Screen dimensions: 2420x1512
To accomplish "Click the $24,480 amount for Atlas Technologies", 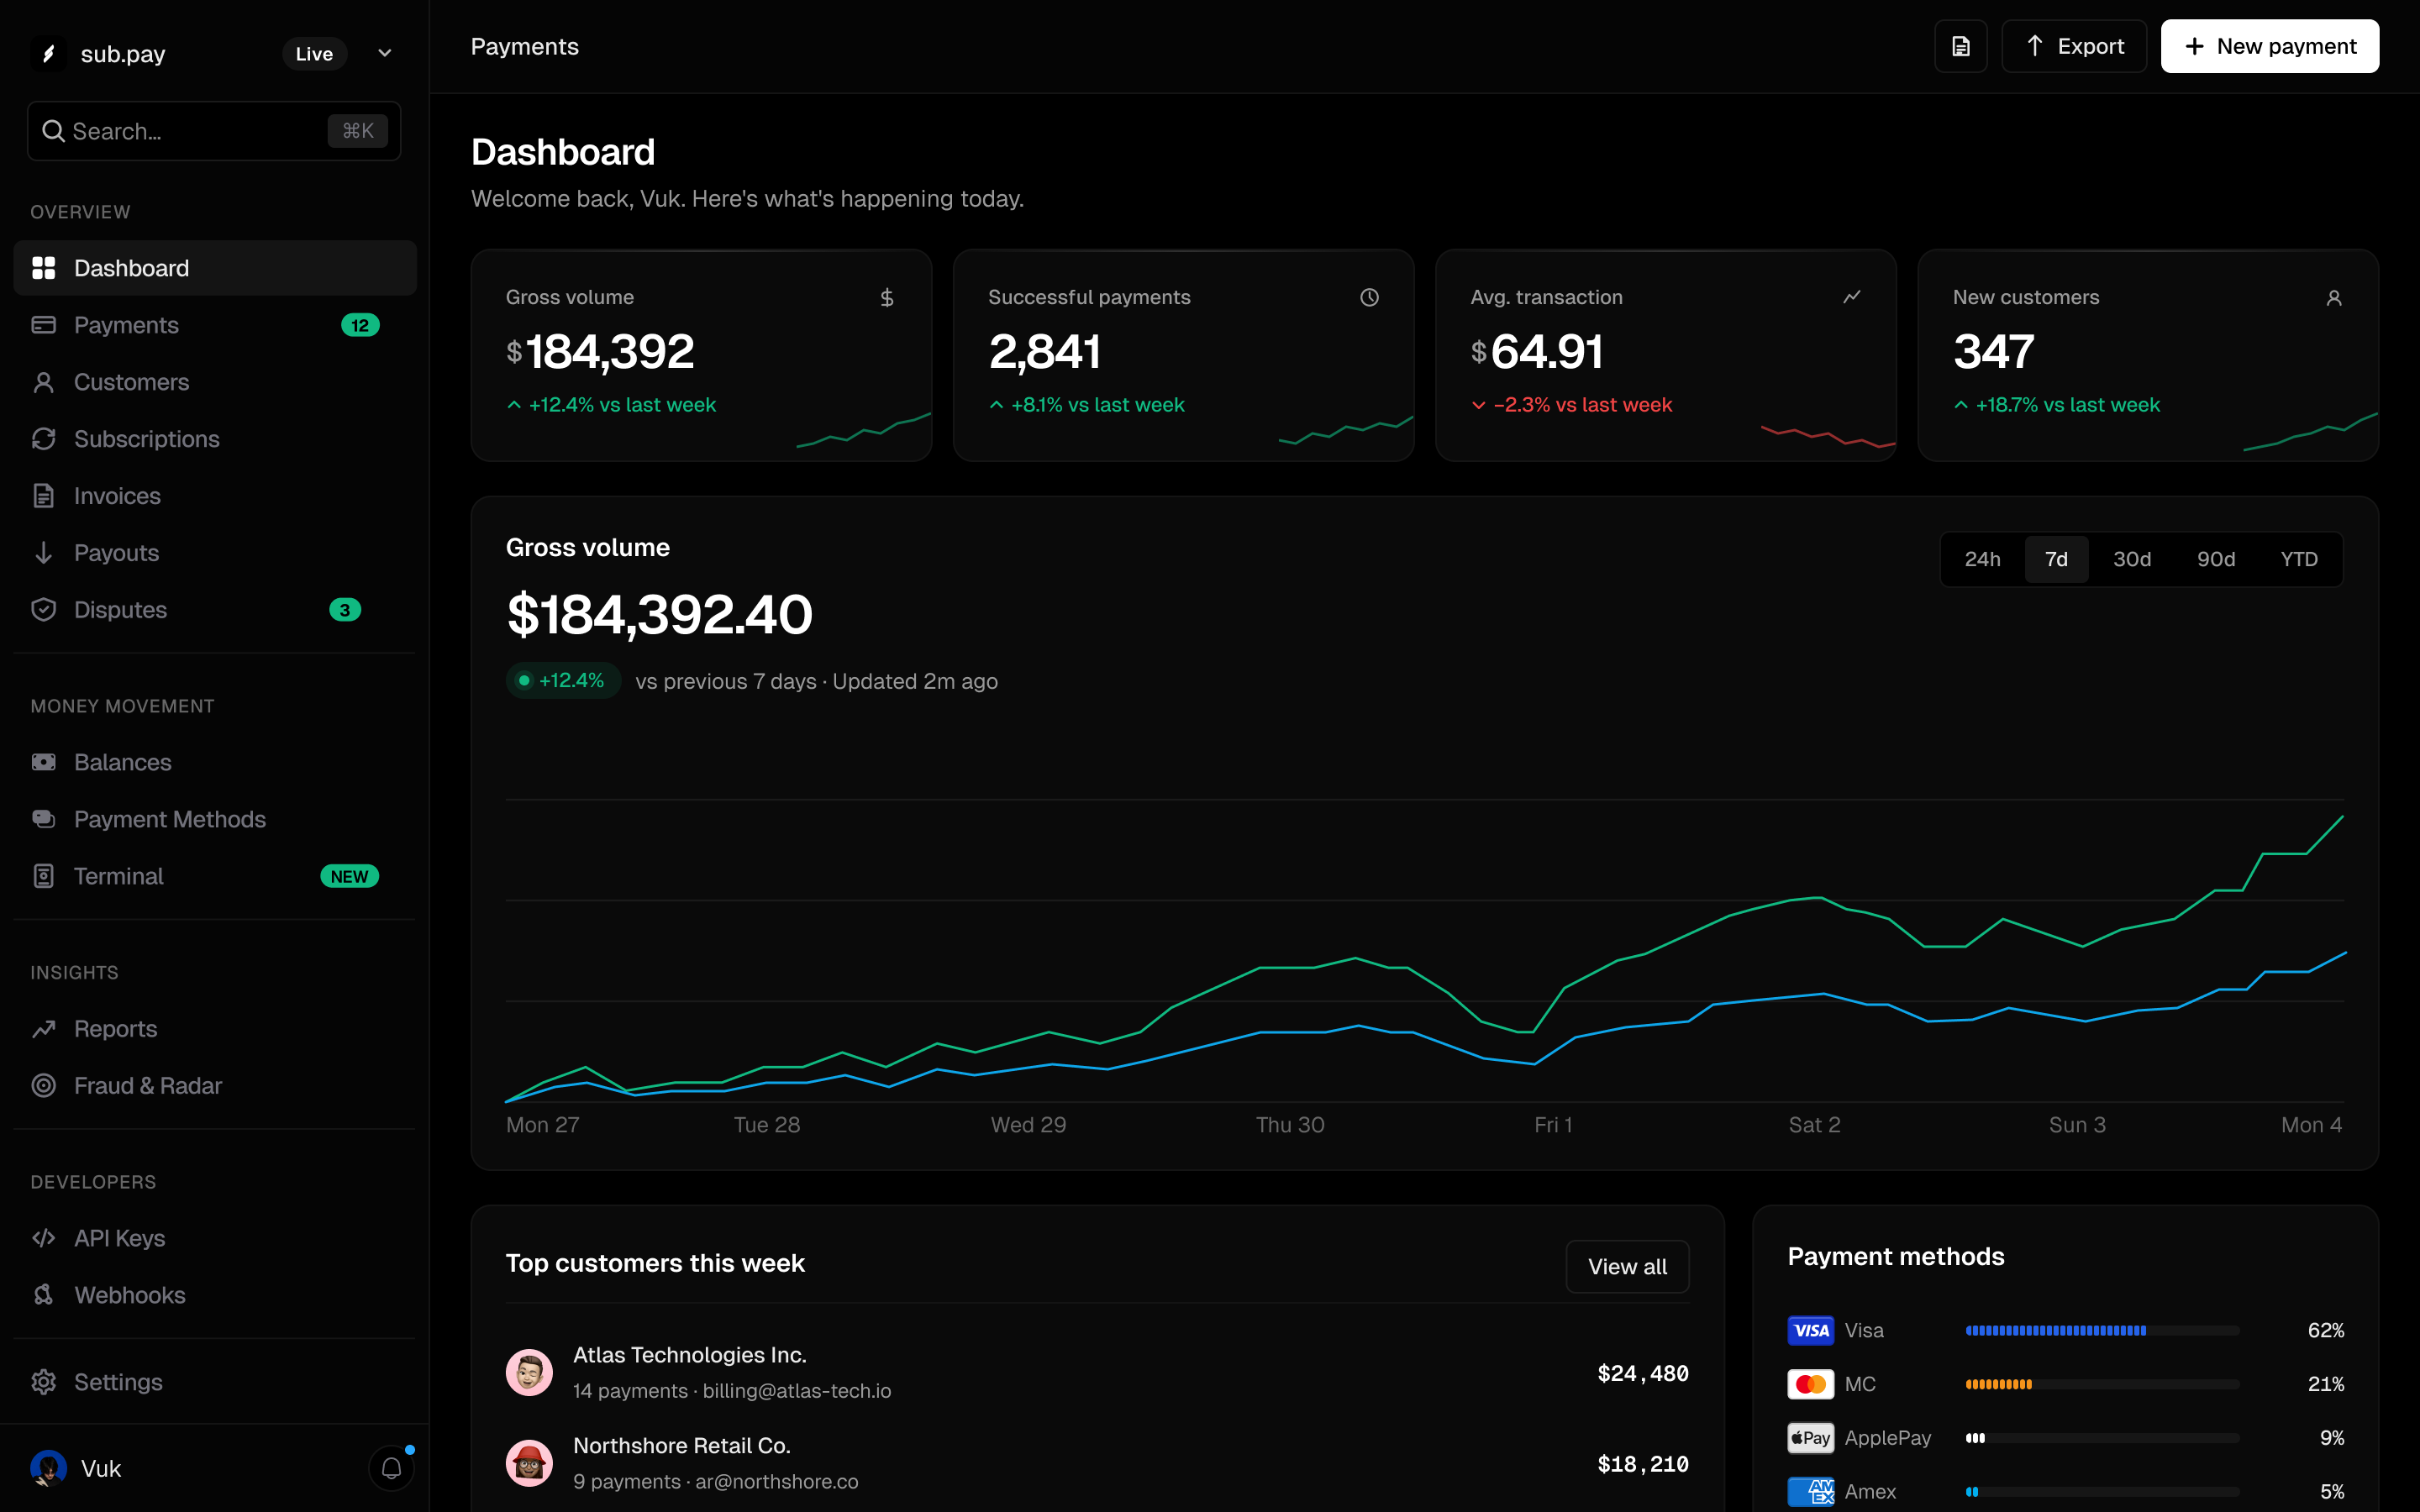I will click(x=1643, y=1374).
